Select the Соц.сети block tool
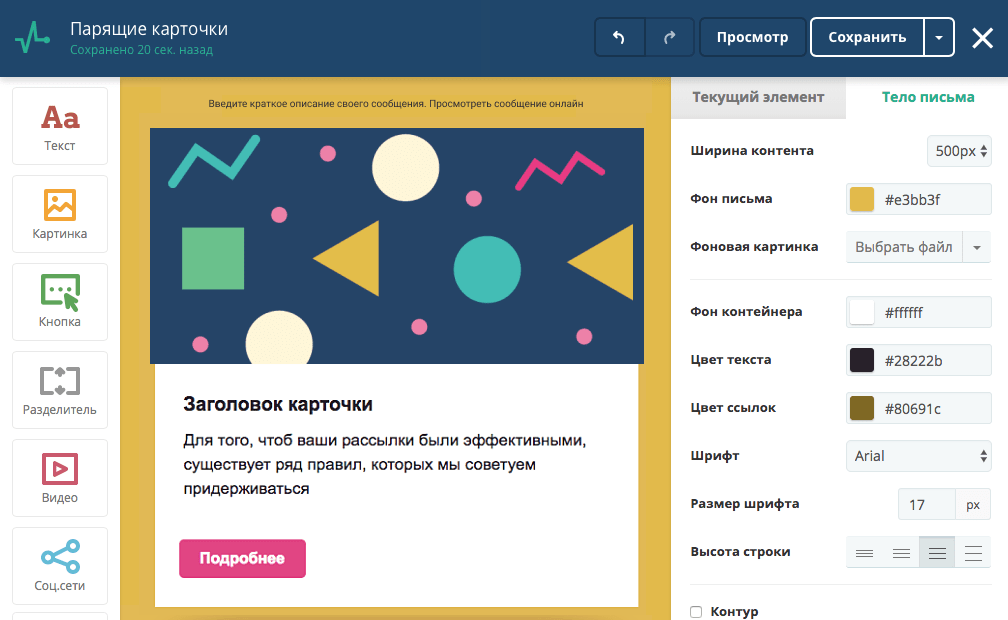 [x=60, y=566]
